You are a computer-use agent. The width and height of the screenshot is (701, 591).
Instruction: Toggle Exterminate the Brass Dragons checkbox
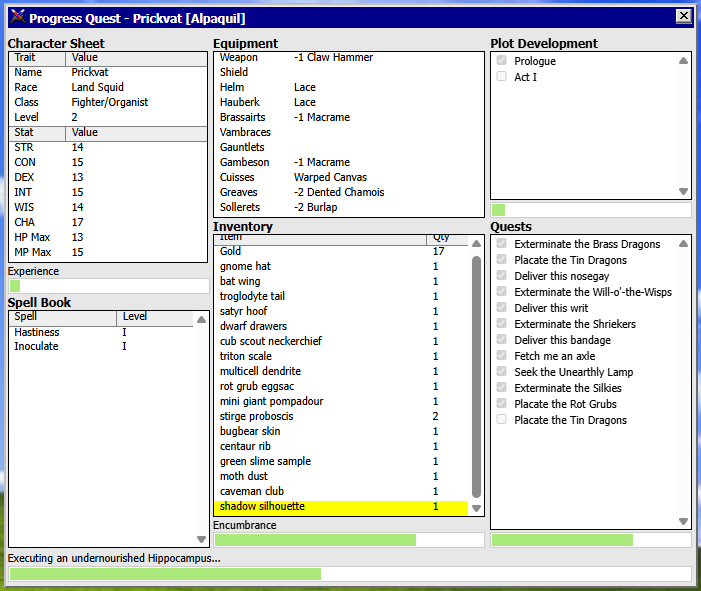point(502,243)
